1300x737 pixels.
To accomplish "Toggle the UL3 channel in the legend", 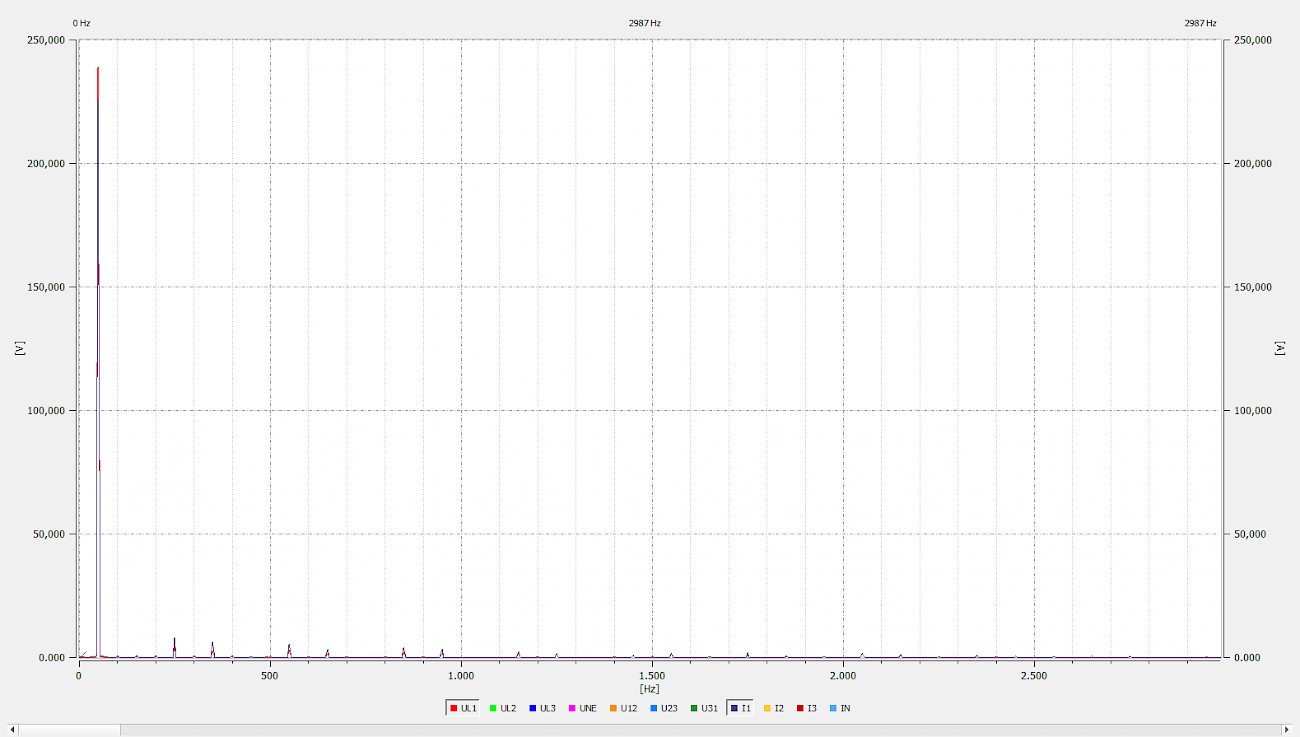I will [541, 708].
